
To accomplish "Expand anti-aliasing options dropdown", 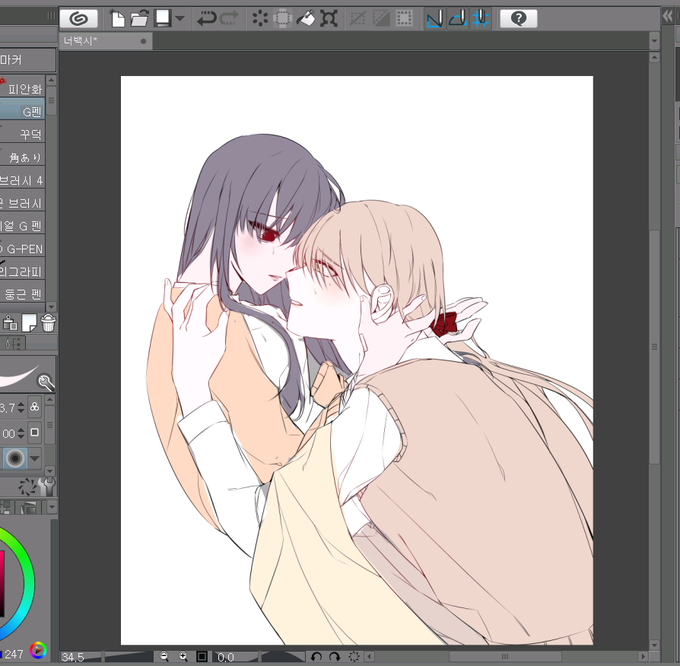I will click(35, 458).
